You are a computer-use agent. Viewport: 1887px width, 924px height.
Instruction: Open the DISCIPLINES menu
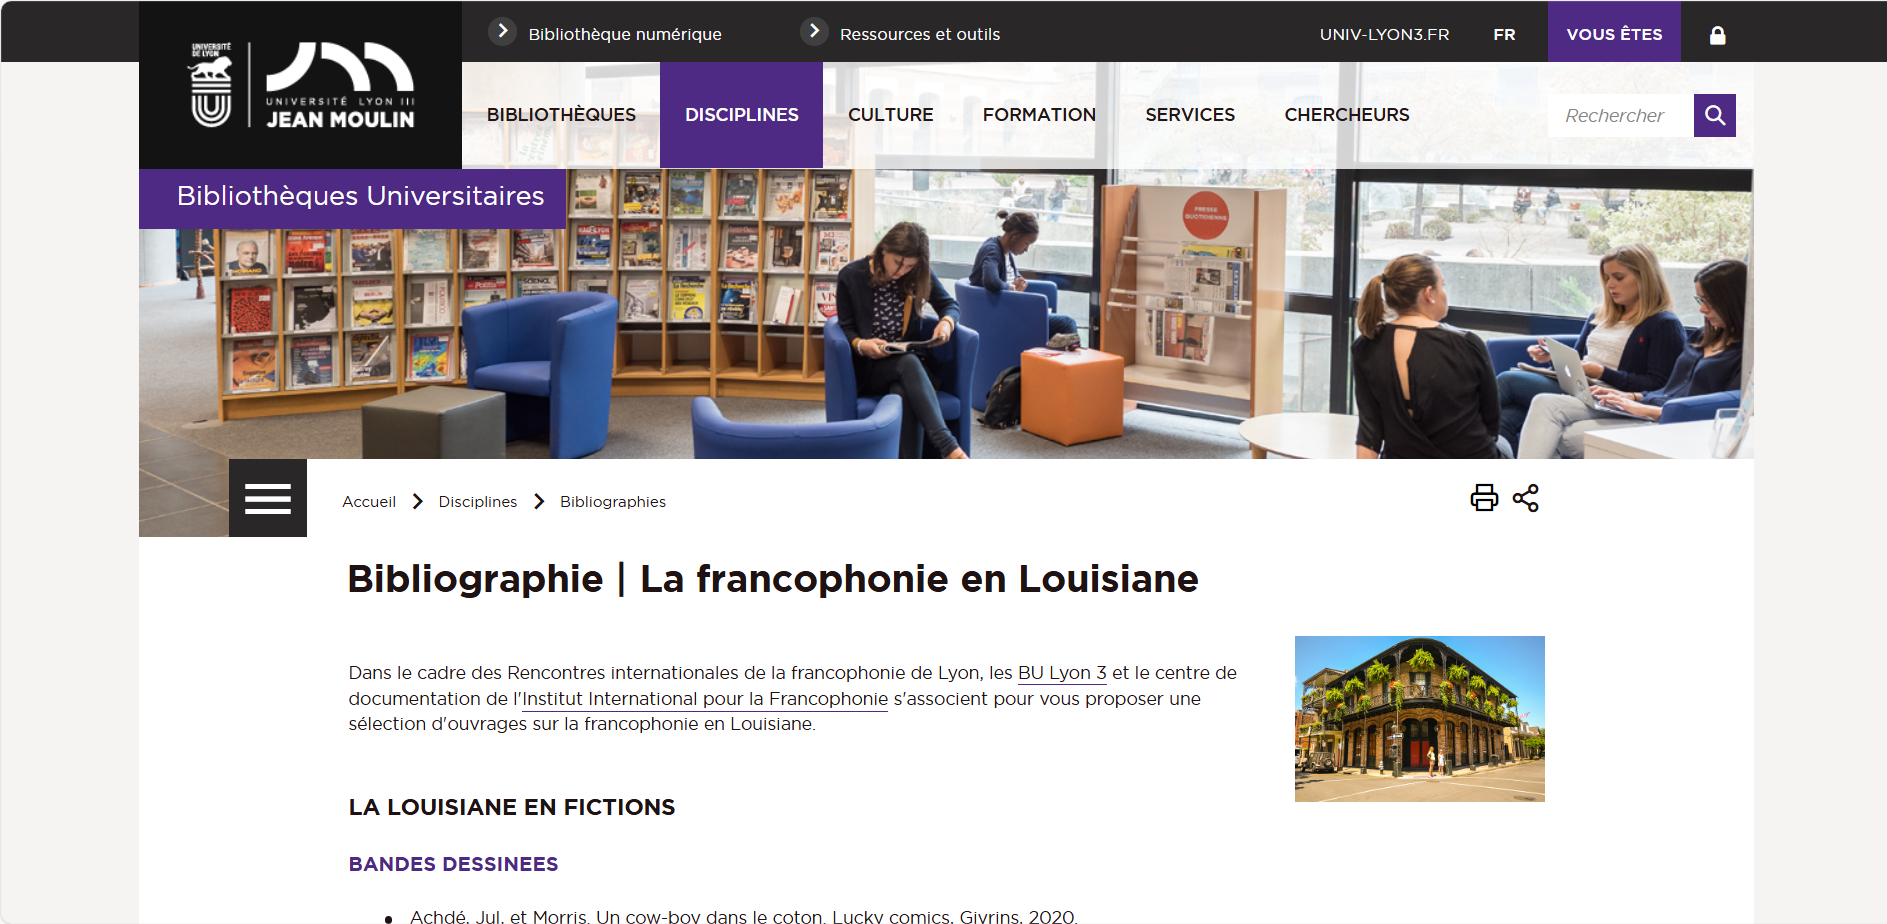(x=741, y=115)
